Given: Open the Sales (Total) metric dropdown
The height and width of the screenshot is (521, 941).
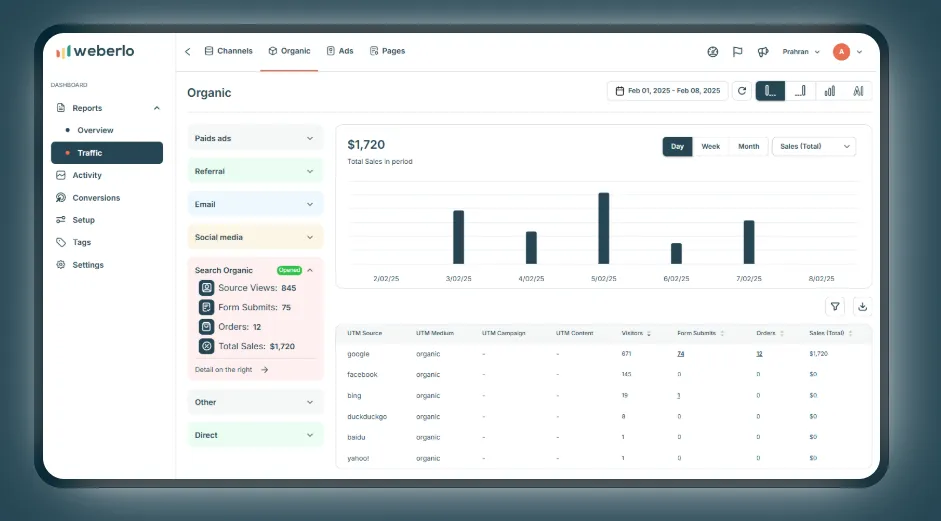Looking at the screenshot, I should click(x=814, y=146).
